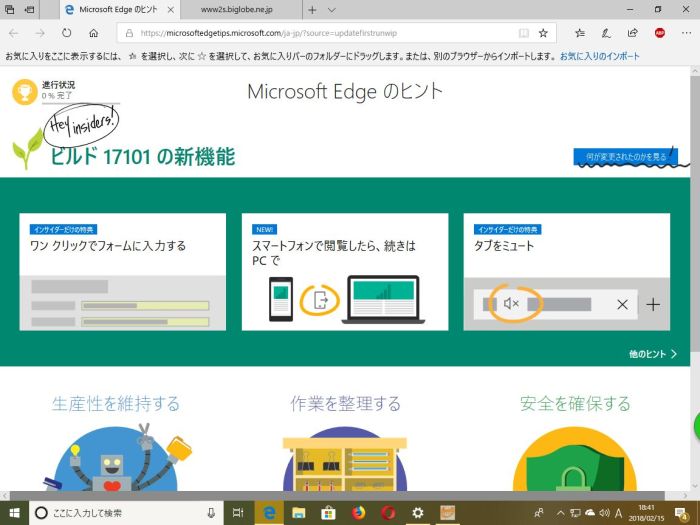This screenshot has width=700, height=525.
Task: Click the Adblock Plus extension icon
Action: click(x=659, y=33)
